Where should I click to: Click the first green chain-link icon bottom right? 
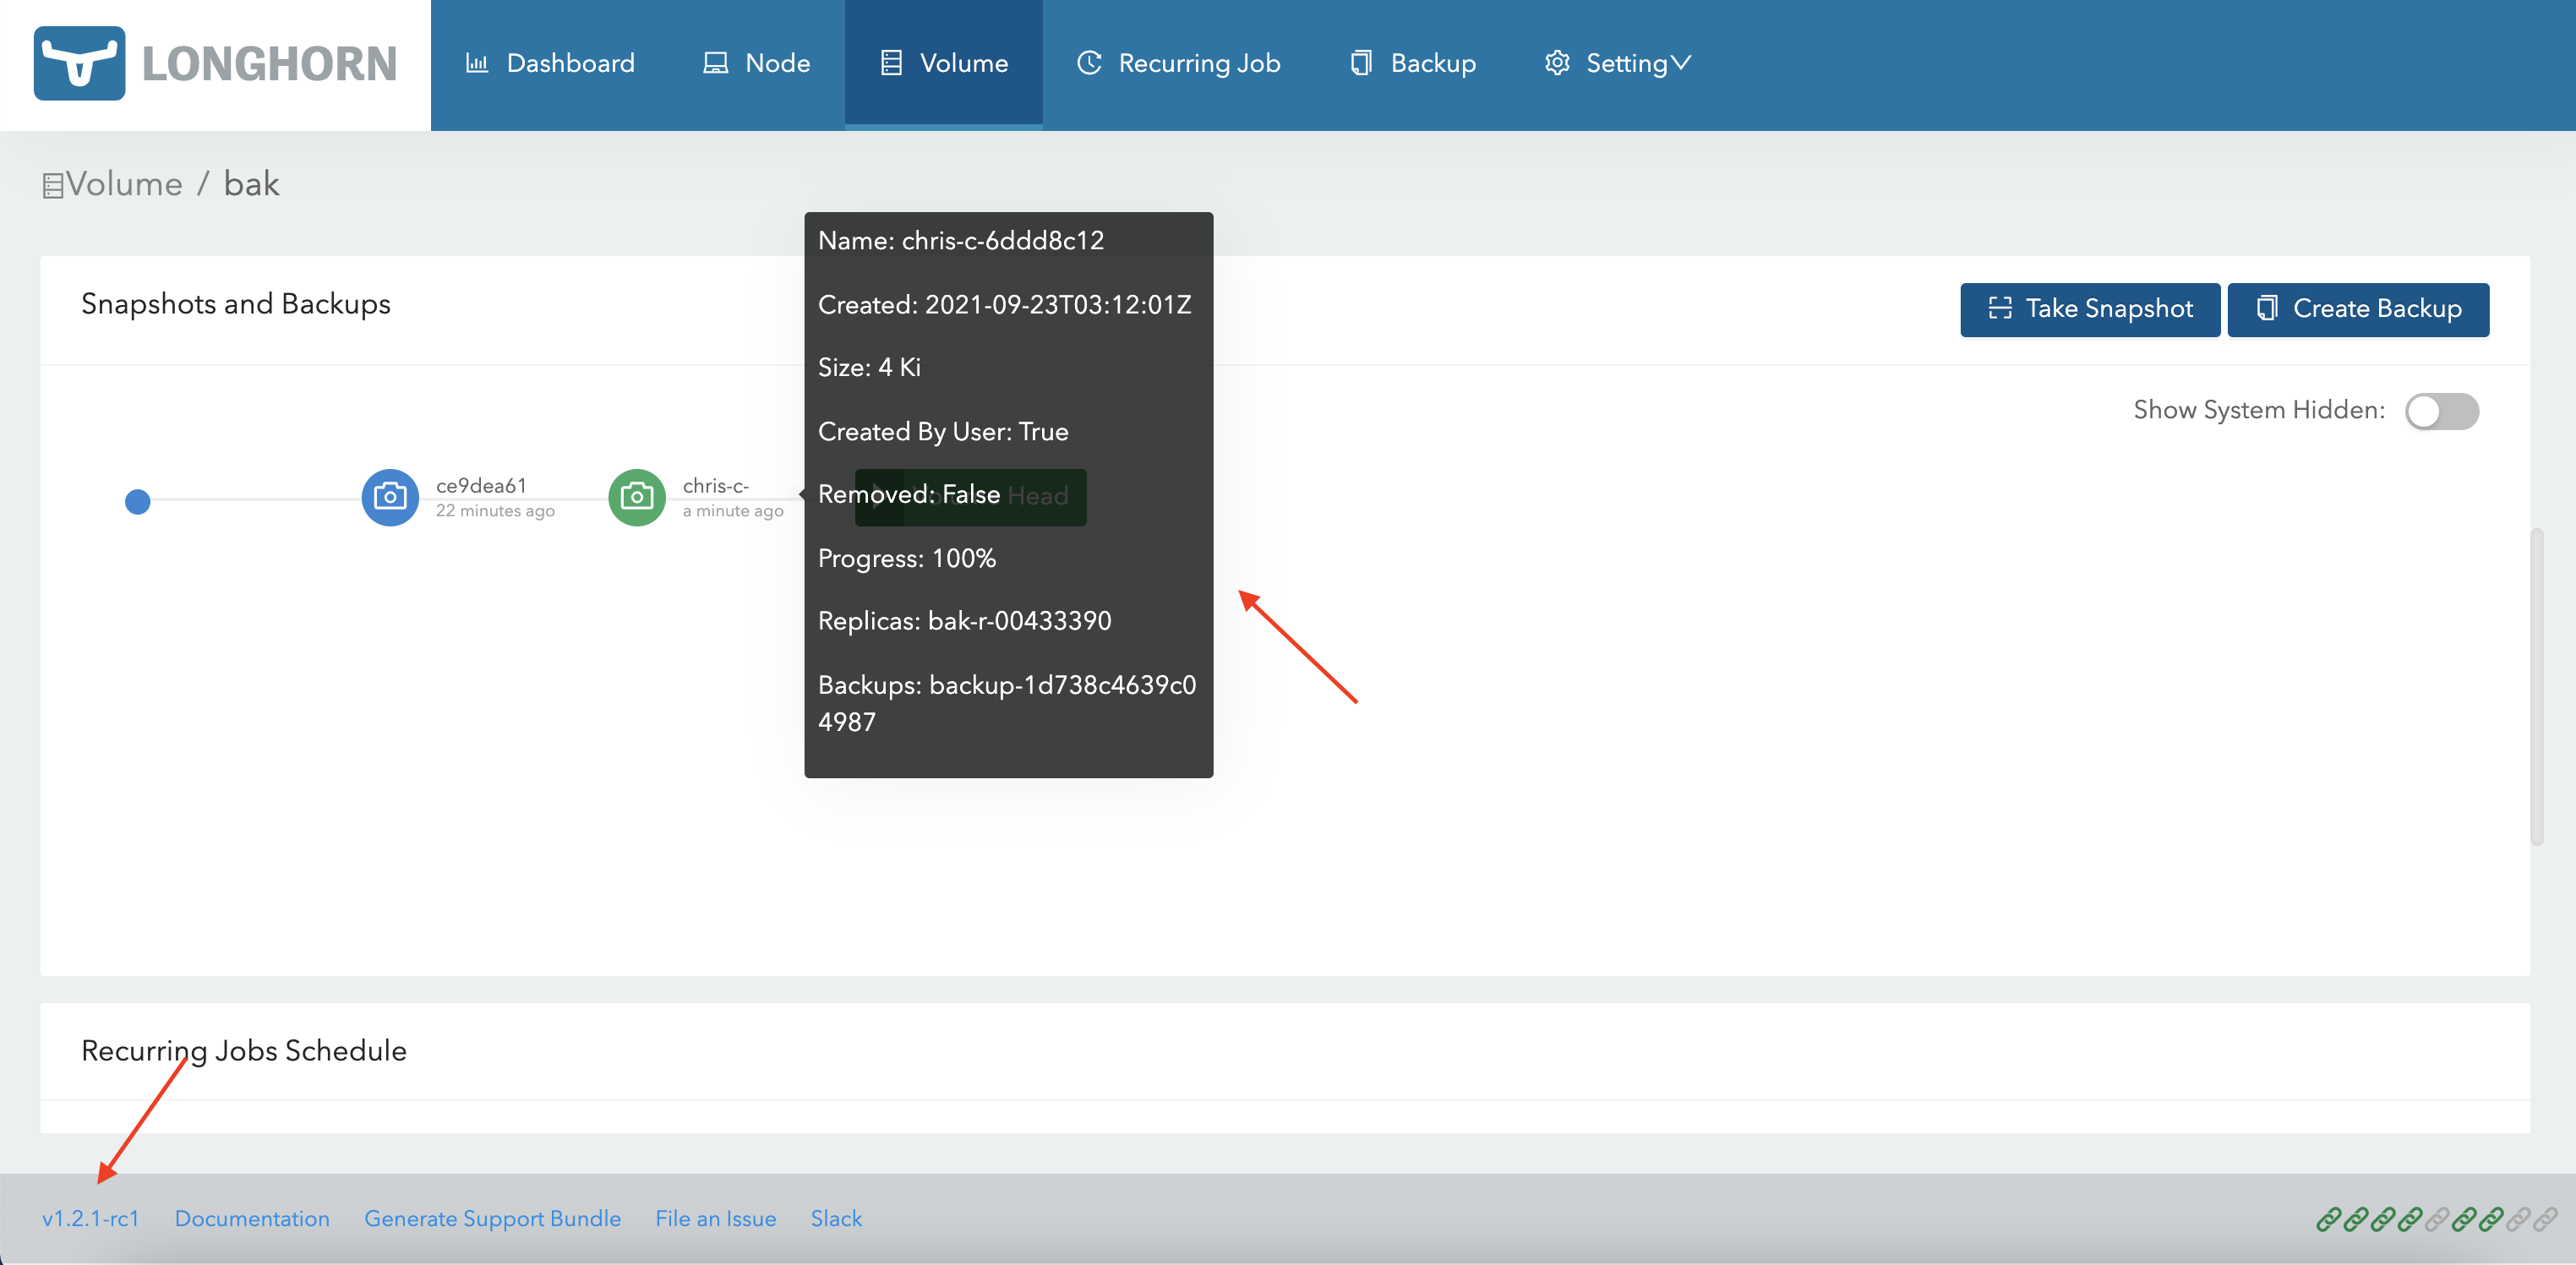pyautogui.click(x=2330, y=1221)
